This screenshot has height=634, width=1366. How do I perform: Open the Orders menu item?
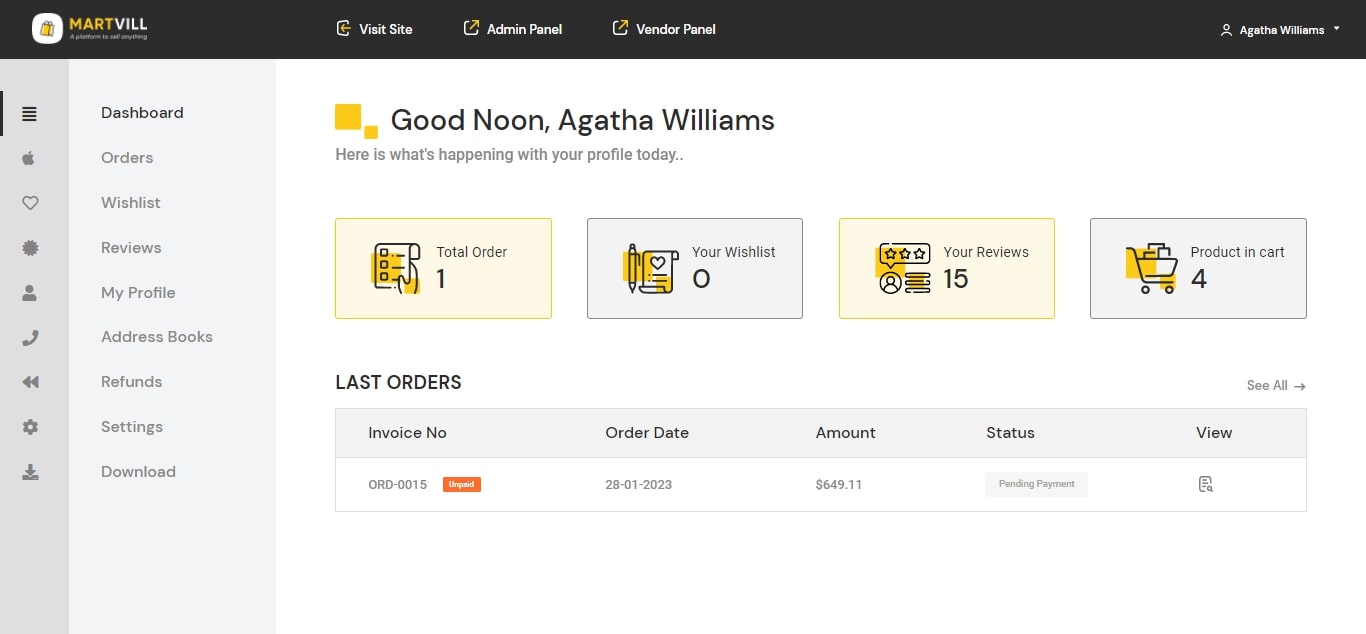pos(127,158)
